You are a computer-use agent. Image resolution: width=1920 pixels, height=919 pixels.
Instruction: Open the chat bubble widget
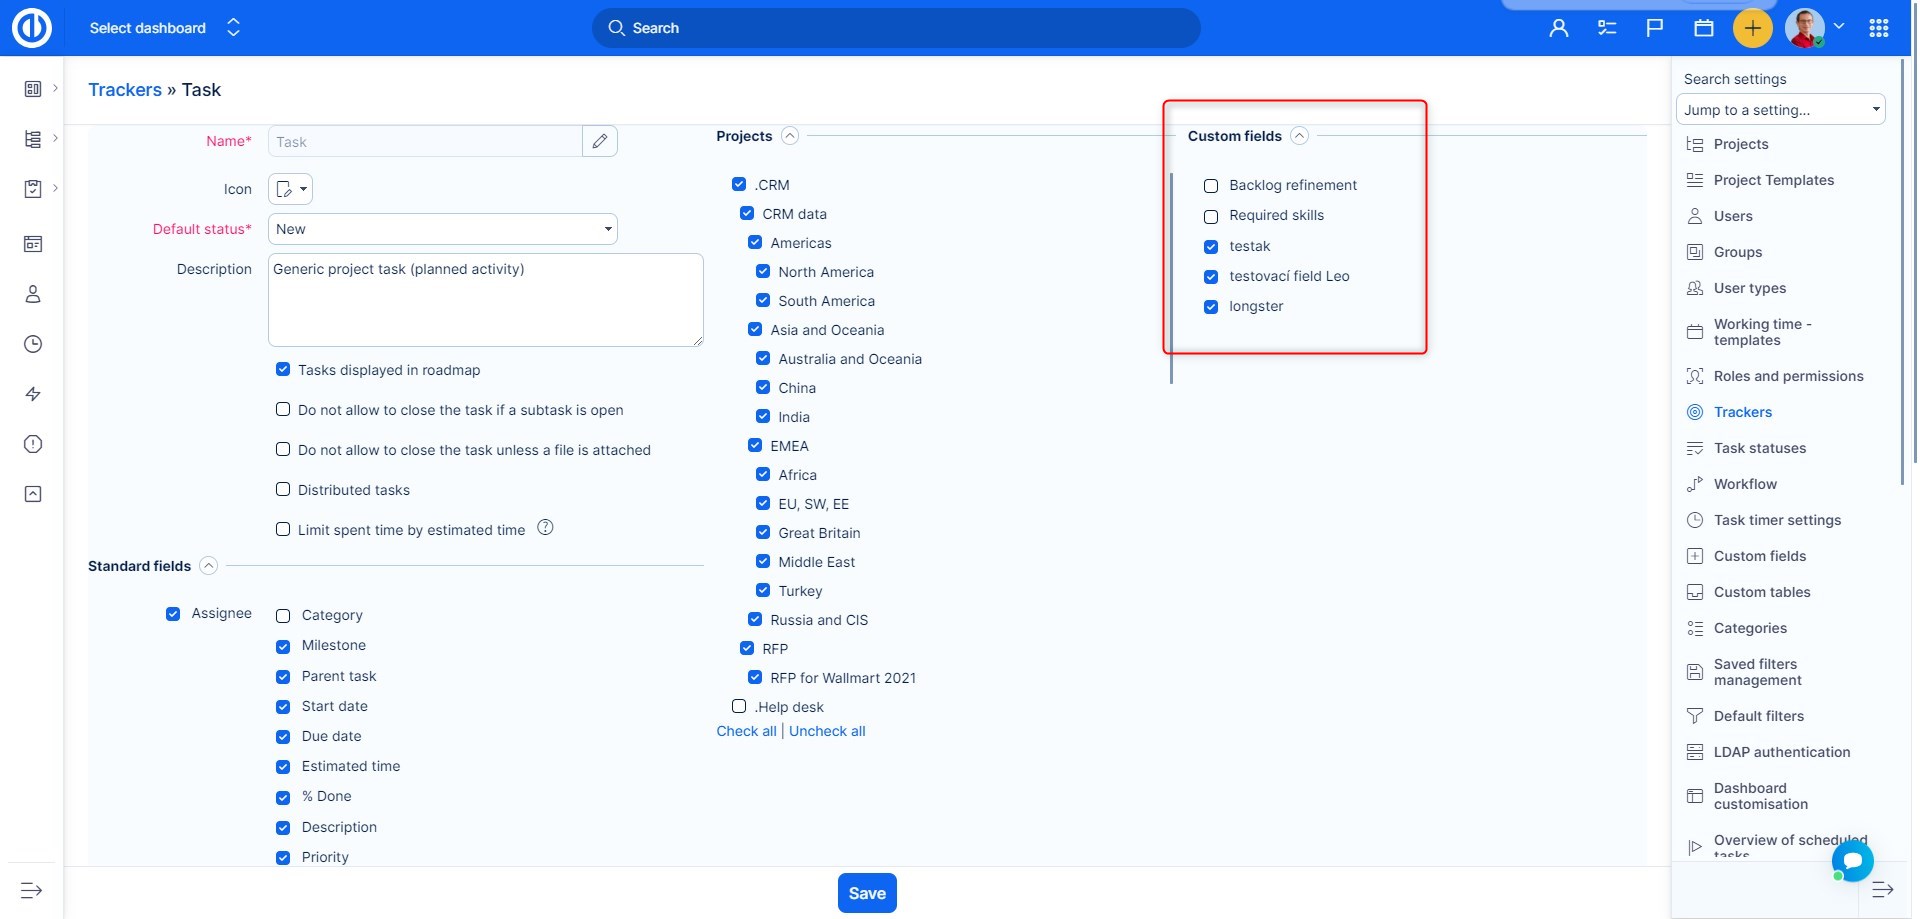(x=1852, y=860)
